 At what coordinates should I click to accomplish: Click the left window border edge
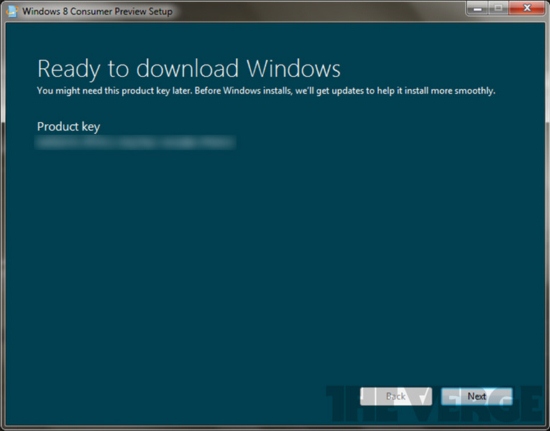(x=3, y=224)
